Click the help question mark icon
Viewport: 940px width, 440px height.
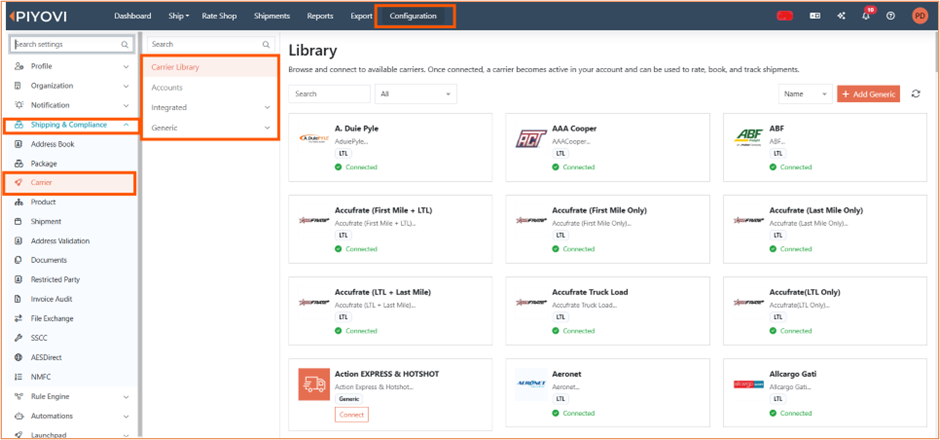891,16
